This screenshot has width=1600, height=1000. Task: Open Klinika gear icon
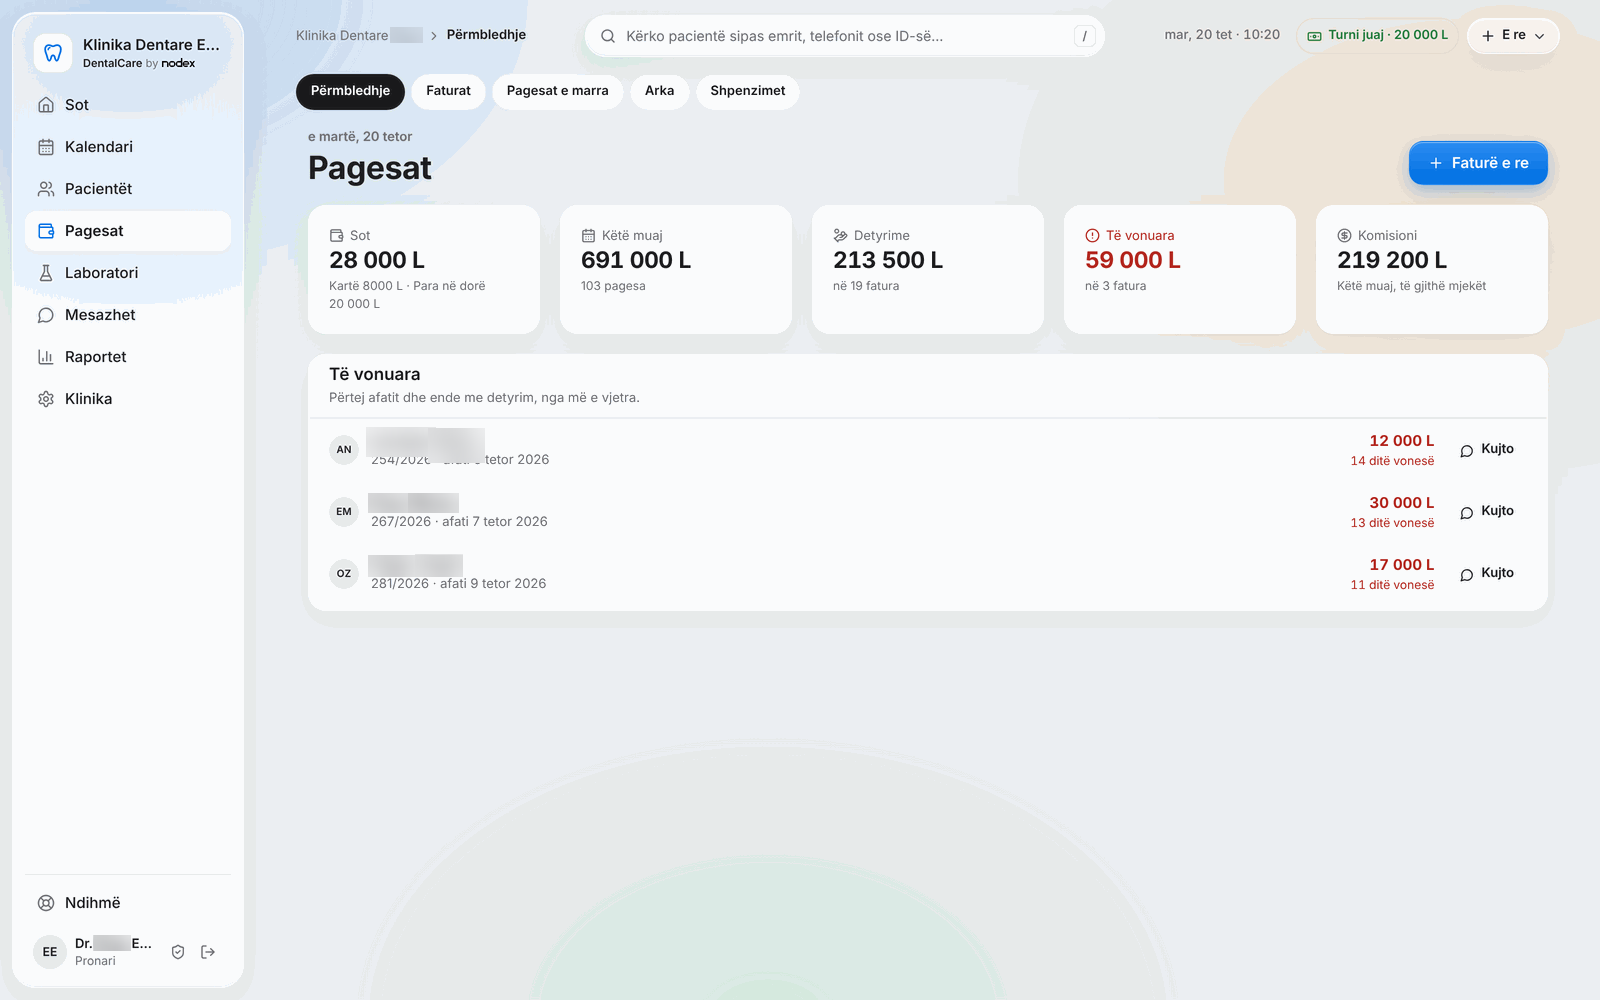pos(46,399)
